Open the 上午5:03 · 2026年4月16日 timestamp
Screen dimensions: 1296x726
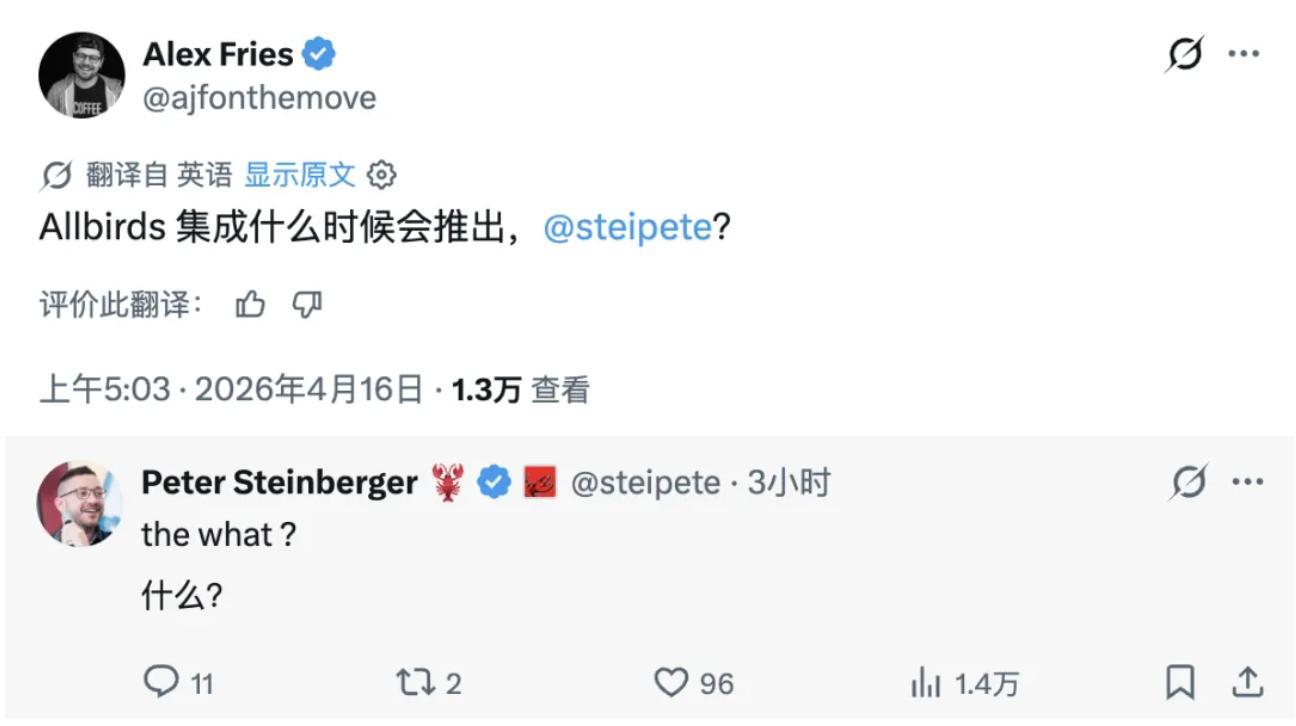click(x=230, y=390)
